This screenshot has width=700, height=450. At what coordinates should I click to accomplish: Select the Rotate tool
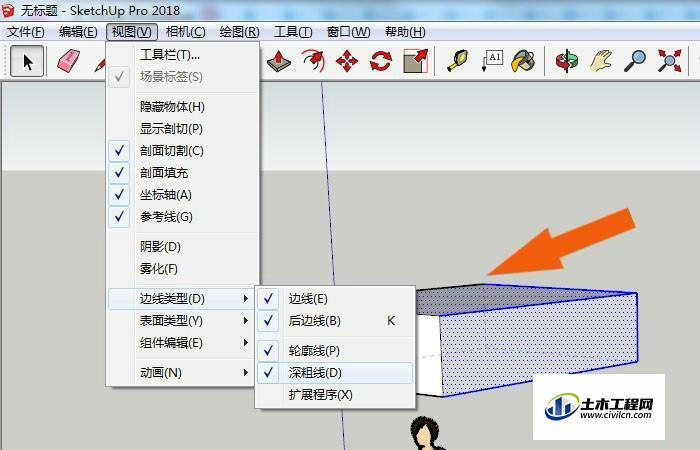381,61
